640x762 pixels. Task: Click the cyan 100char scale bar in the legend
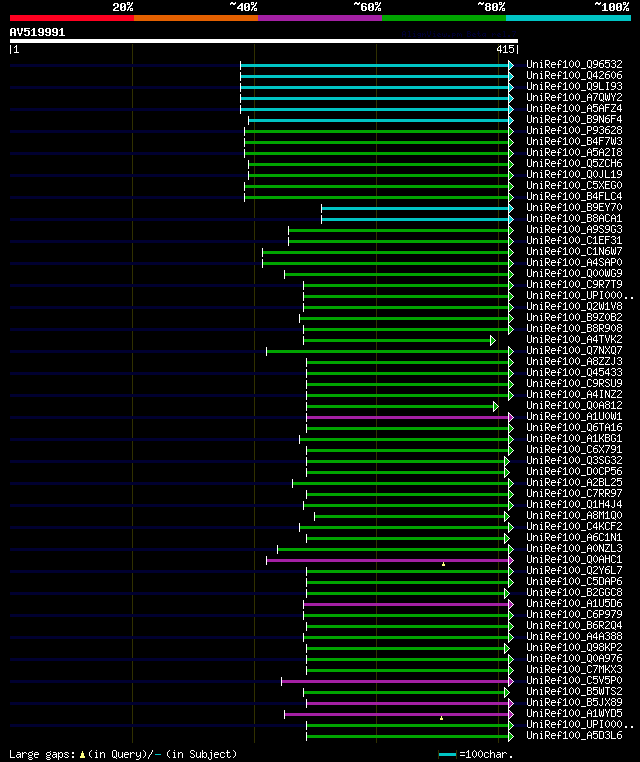(x=447, y=755)
